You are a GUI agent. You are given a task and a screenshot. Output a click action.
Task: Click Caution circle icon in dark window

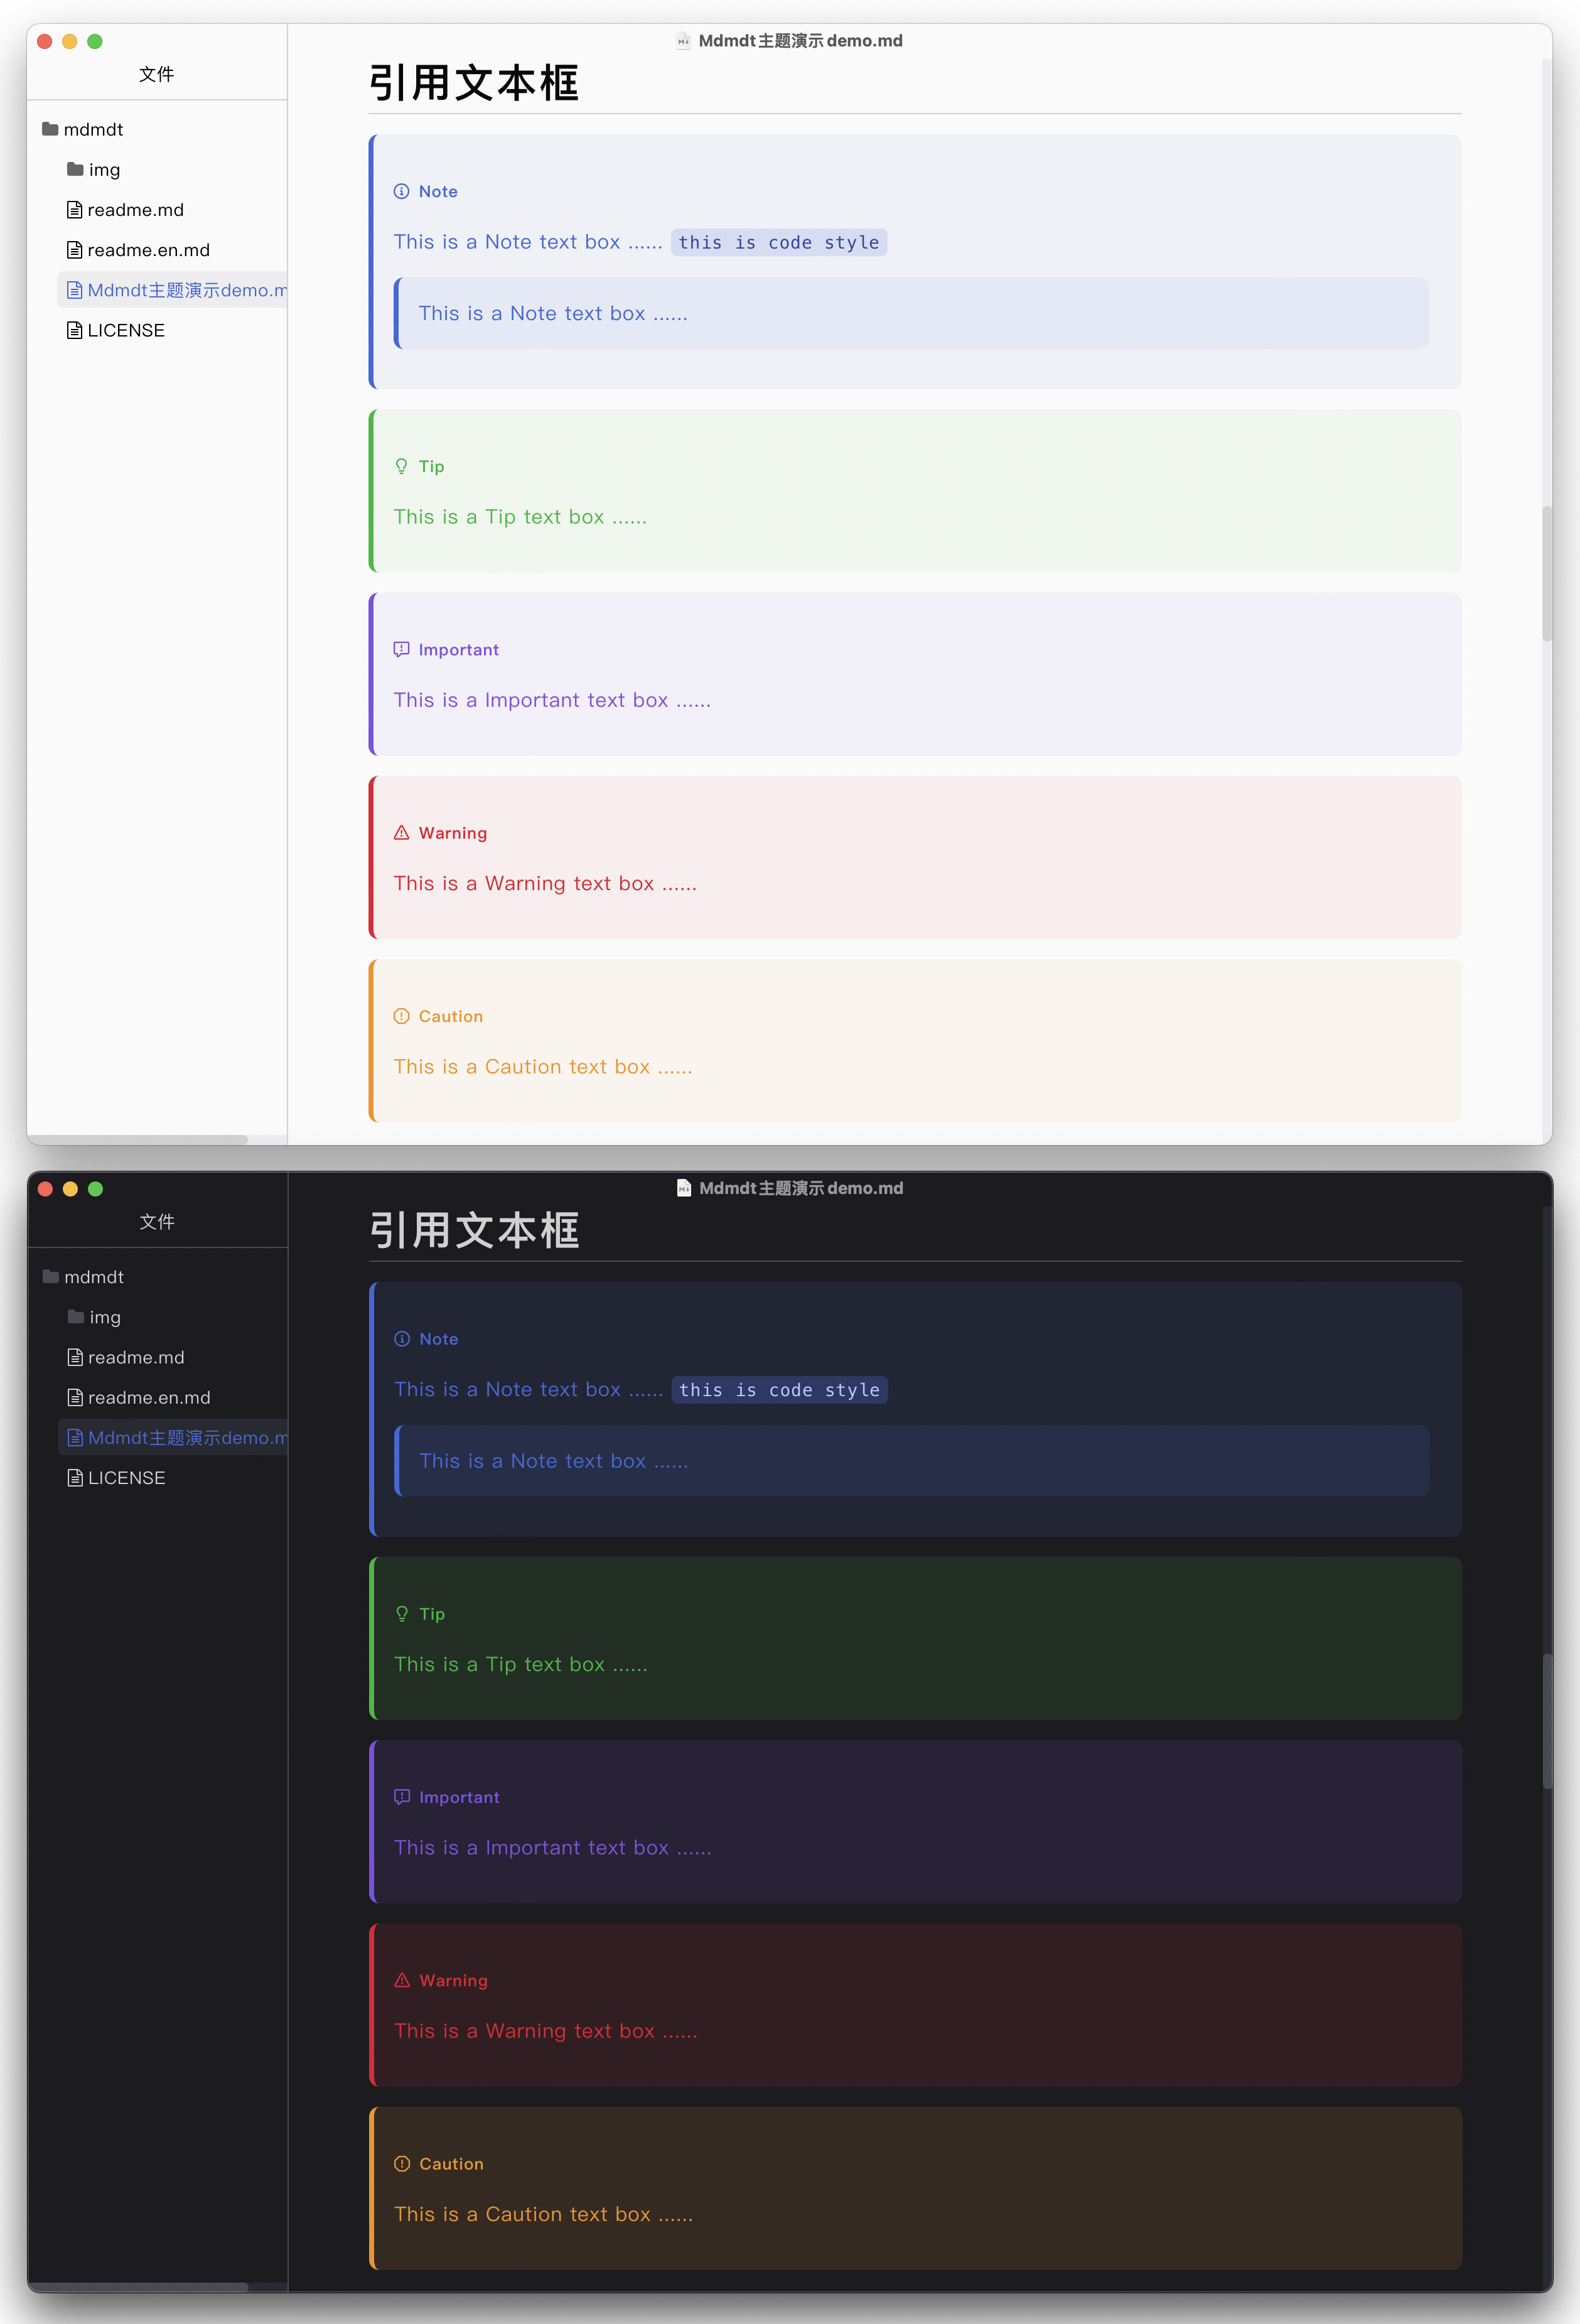pos(402,2164)
